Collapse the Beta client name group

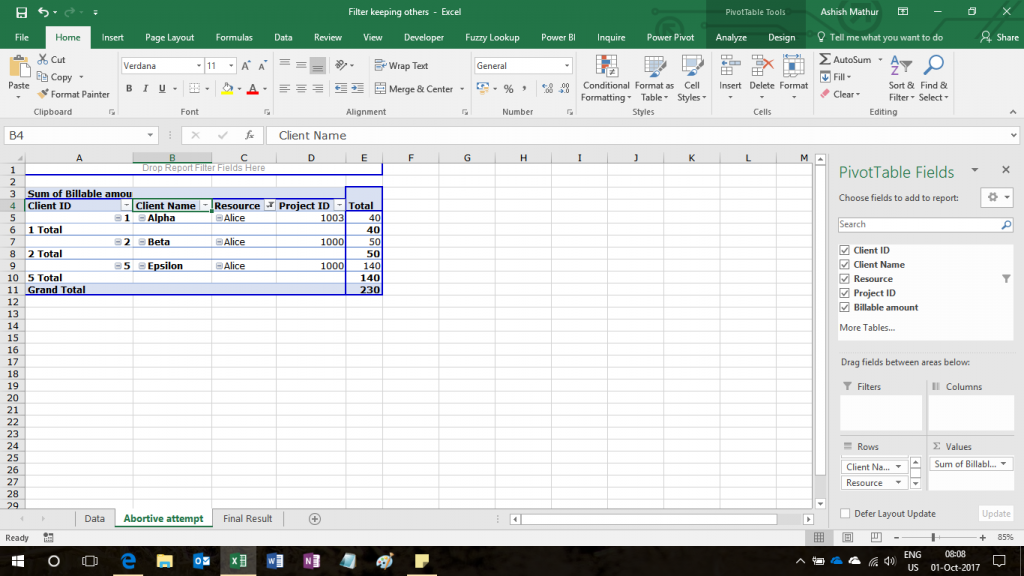tap(142, 242)
